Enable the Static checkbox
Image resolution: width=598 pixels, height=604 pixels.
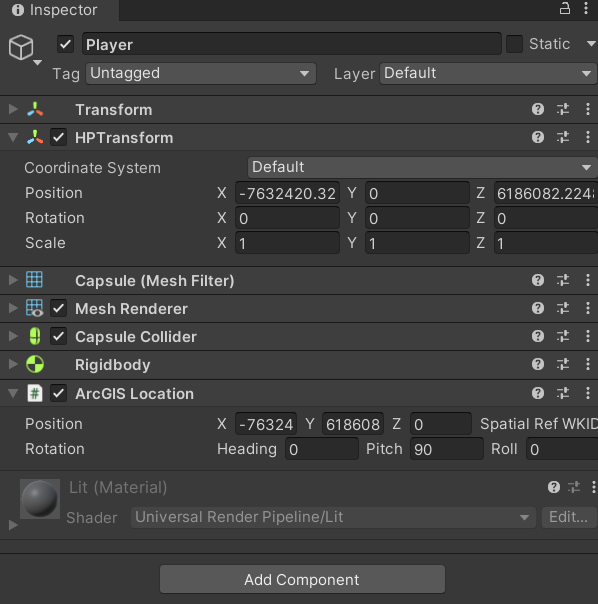514,44
